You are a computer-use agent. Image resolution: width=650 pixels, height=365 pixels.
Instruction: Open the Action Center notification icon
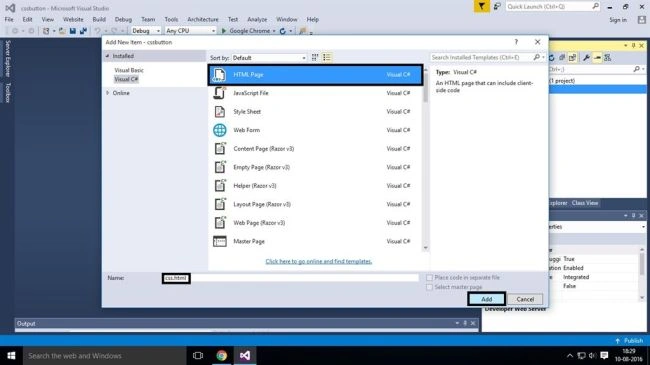604,355
